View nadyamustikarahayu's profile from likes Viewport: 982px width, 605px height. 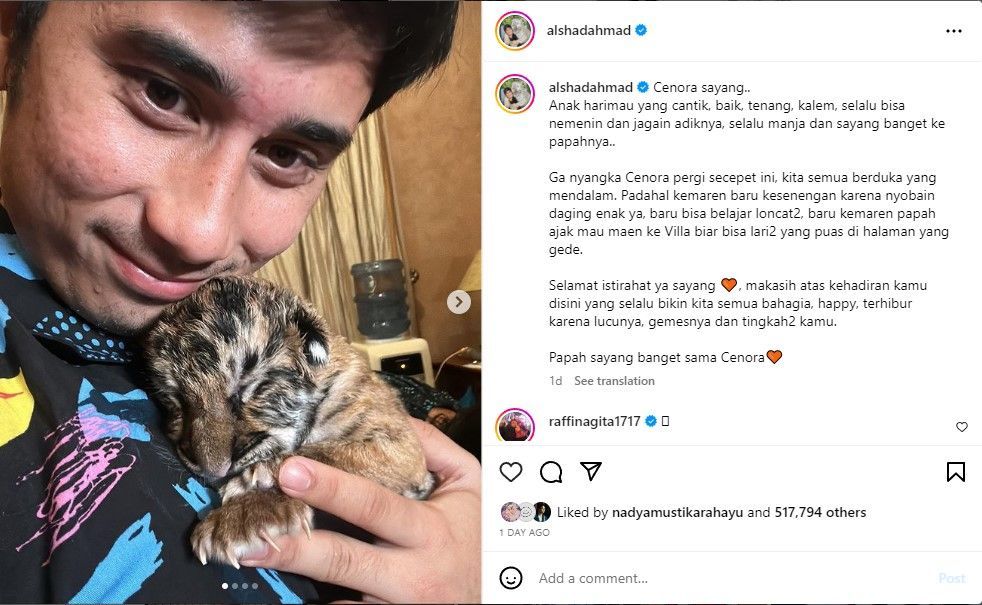[677, 512]
